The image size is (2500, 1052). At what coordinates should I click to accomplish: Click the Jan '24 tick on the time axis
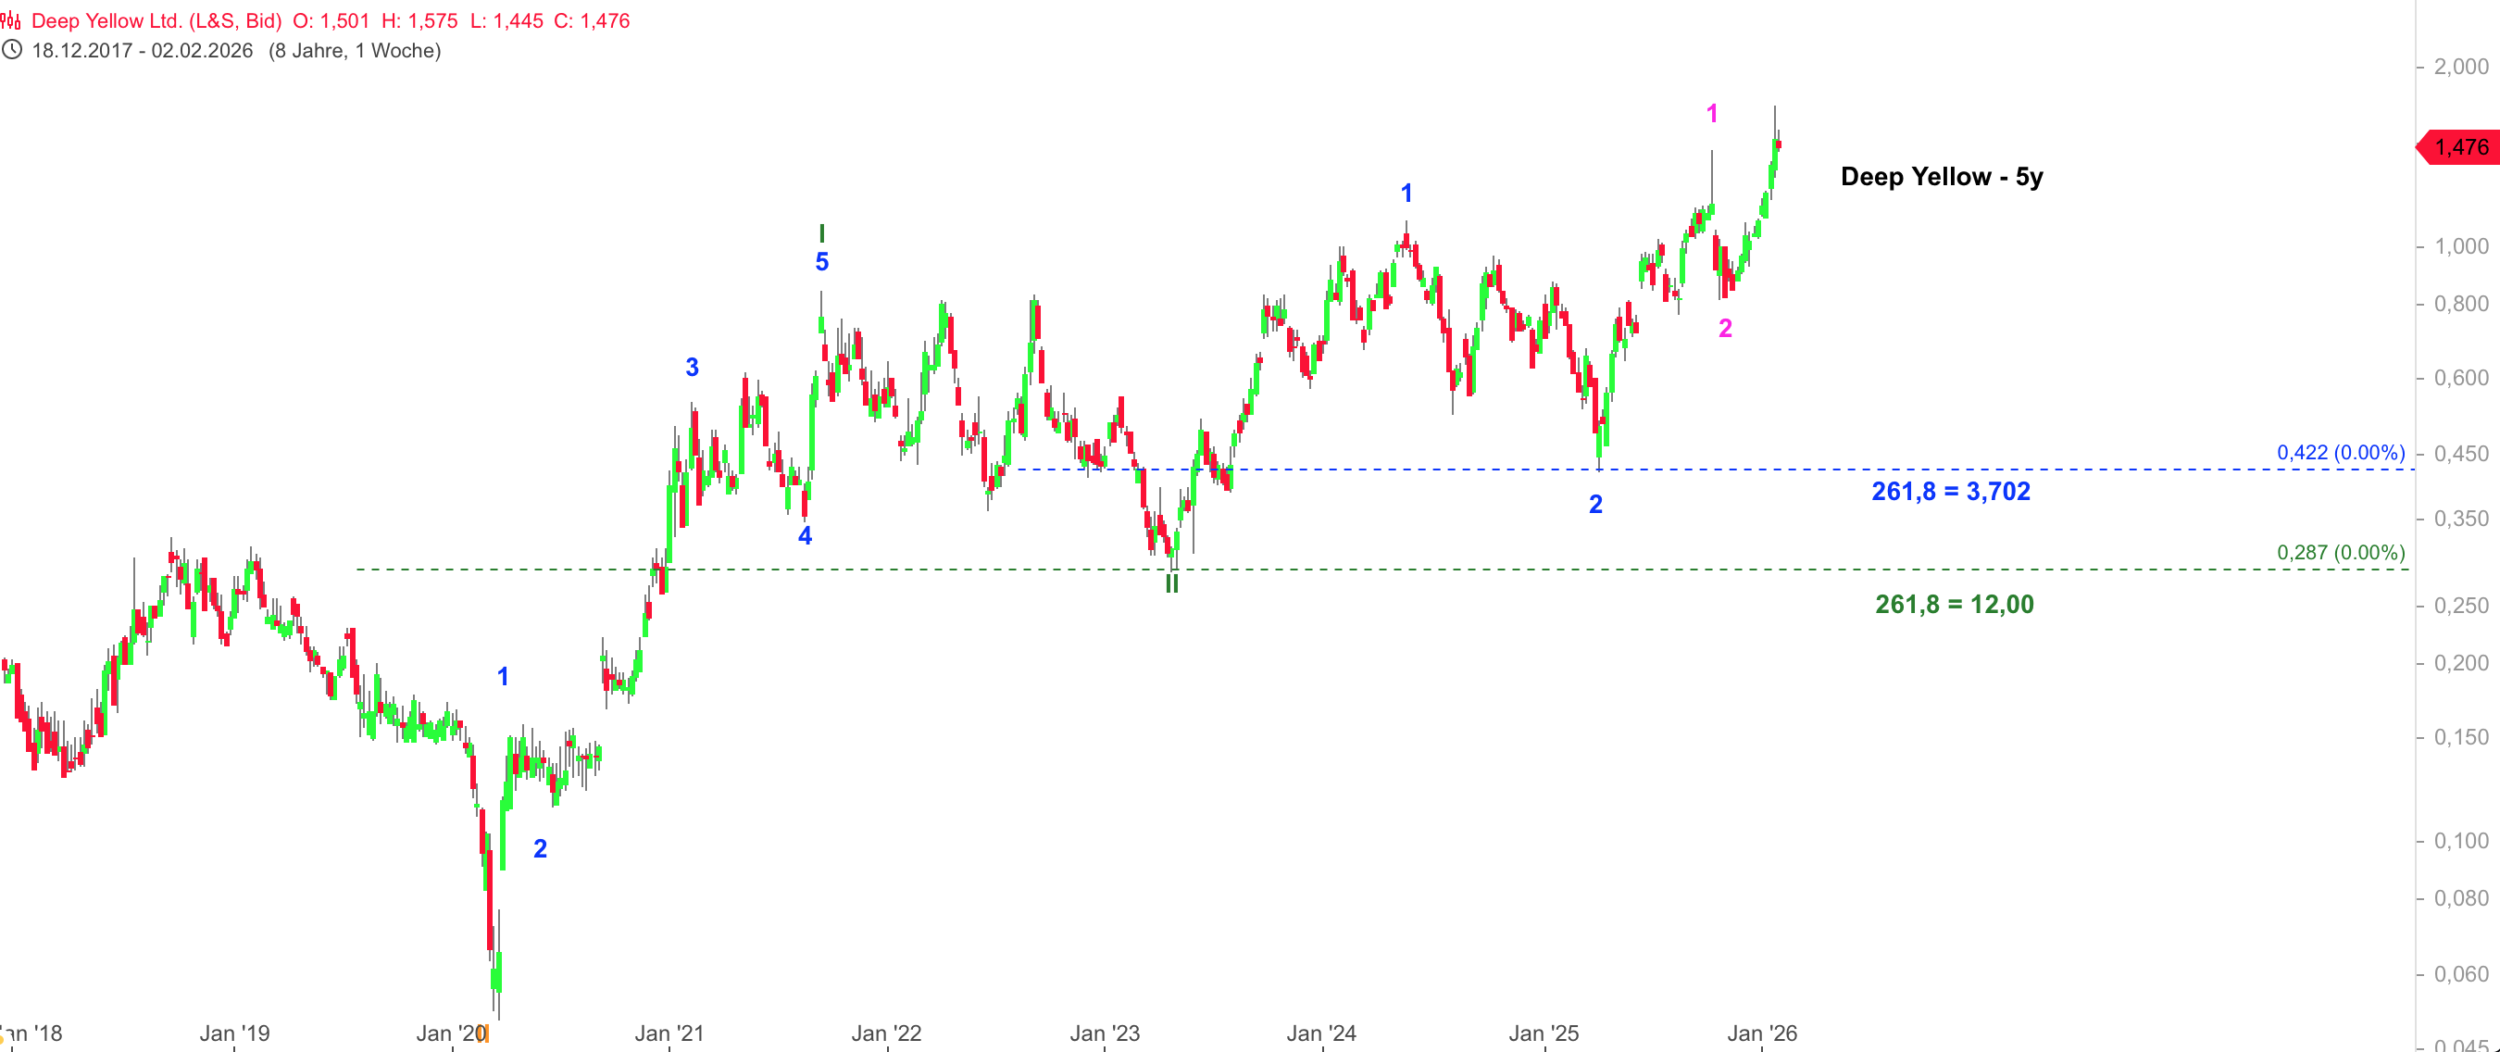coord(1321,1034)
